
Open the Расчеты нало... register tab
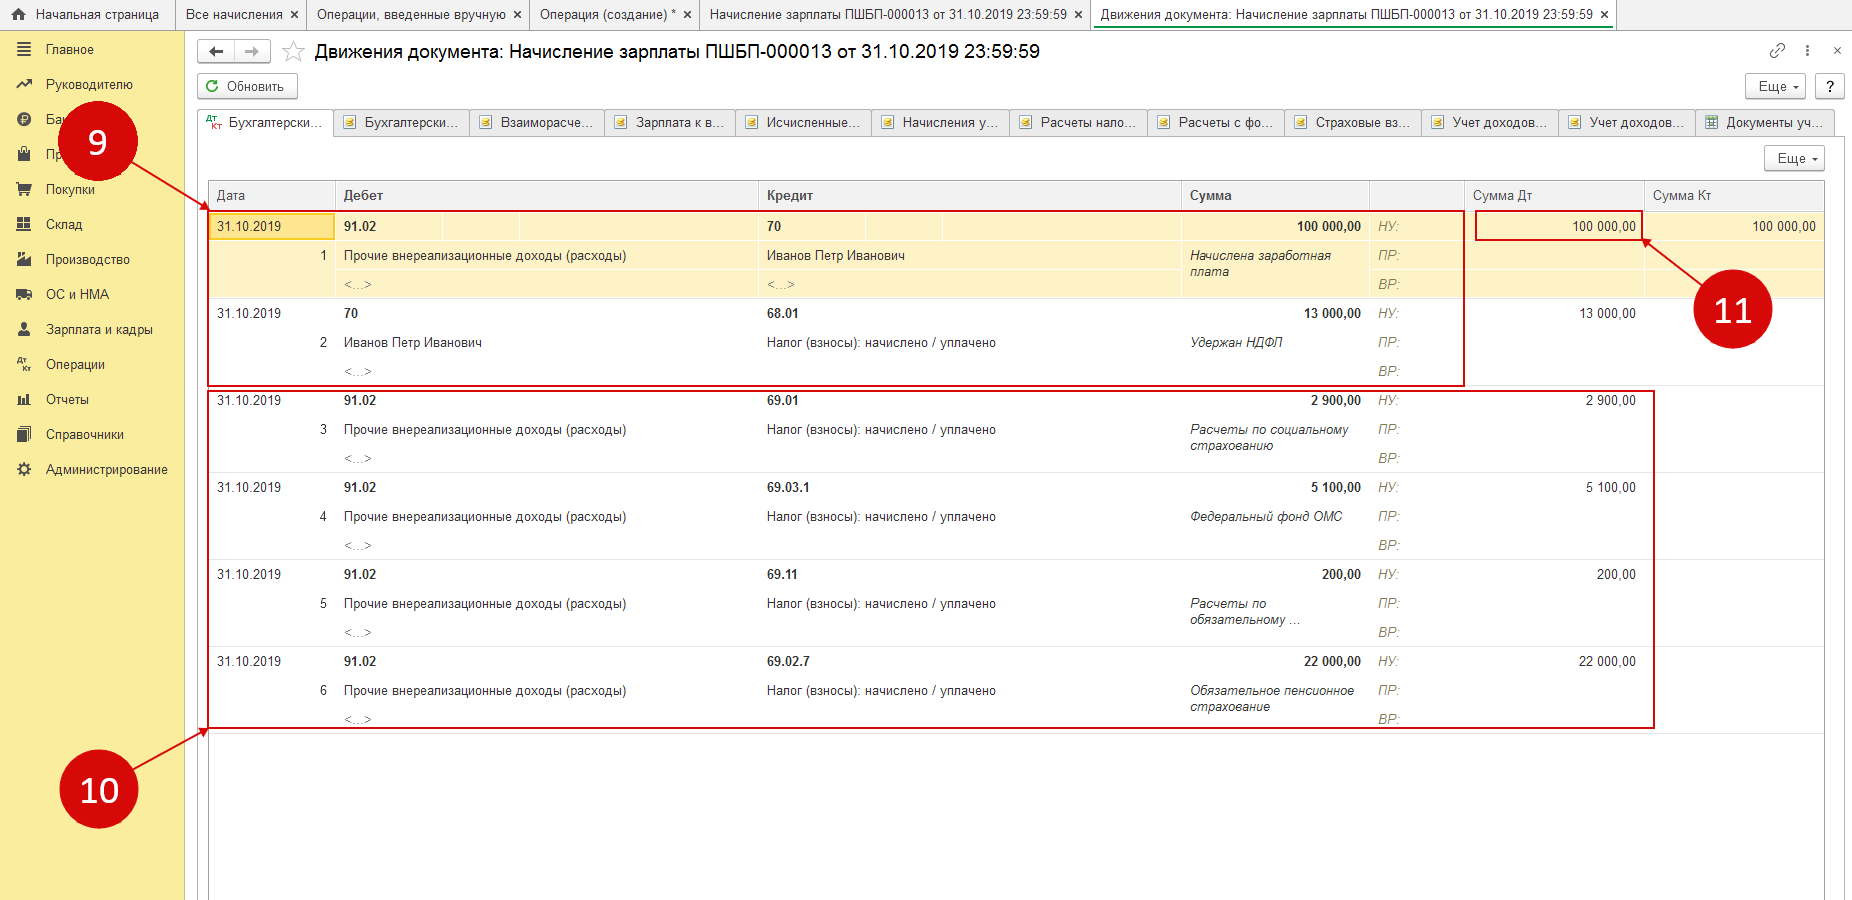pos(1078,122)
